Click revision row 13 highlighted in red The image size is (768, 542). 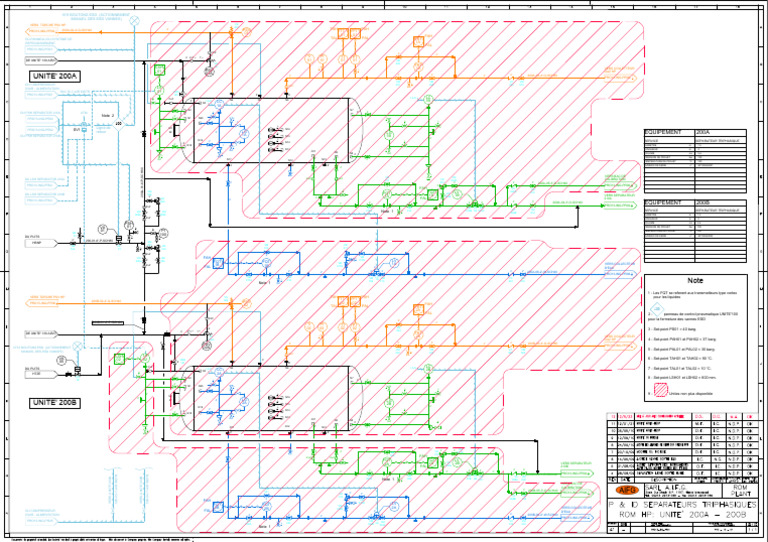682,416
